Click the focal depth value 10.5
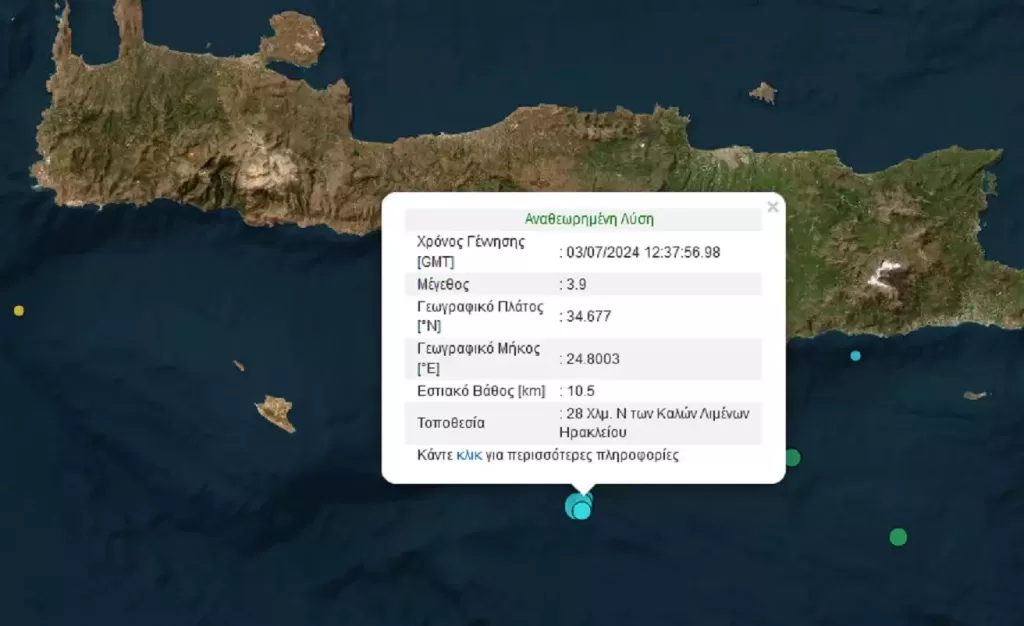Viewport: 1024px width, 626px height. (x=580, y=390)
